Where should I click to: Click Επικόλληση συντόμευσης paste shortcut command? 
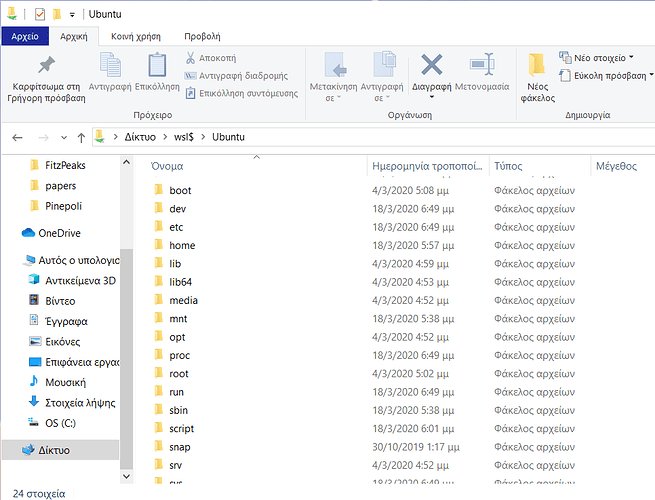(241, 93)
